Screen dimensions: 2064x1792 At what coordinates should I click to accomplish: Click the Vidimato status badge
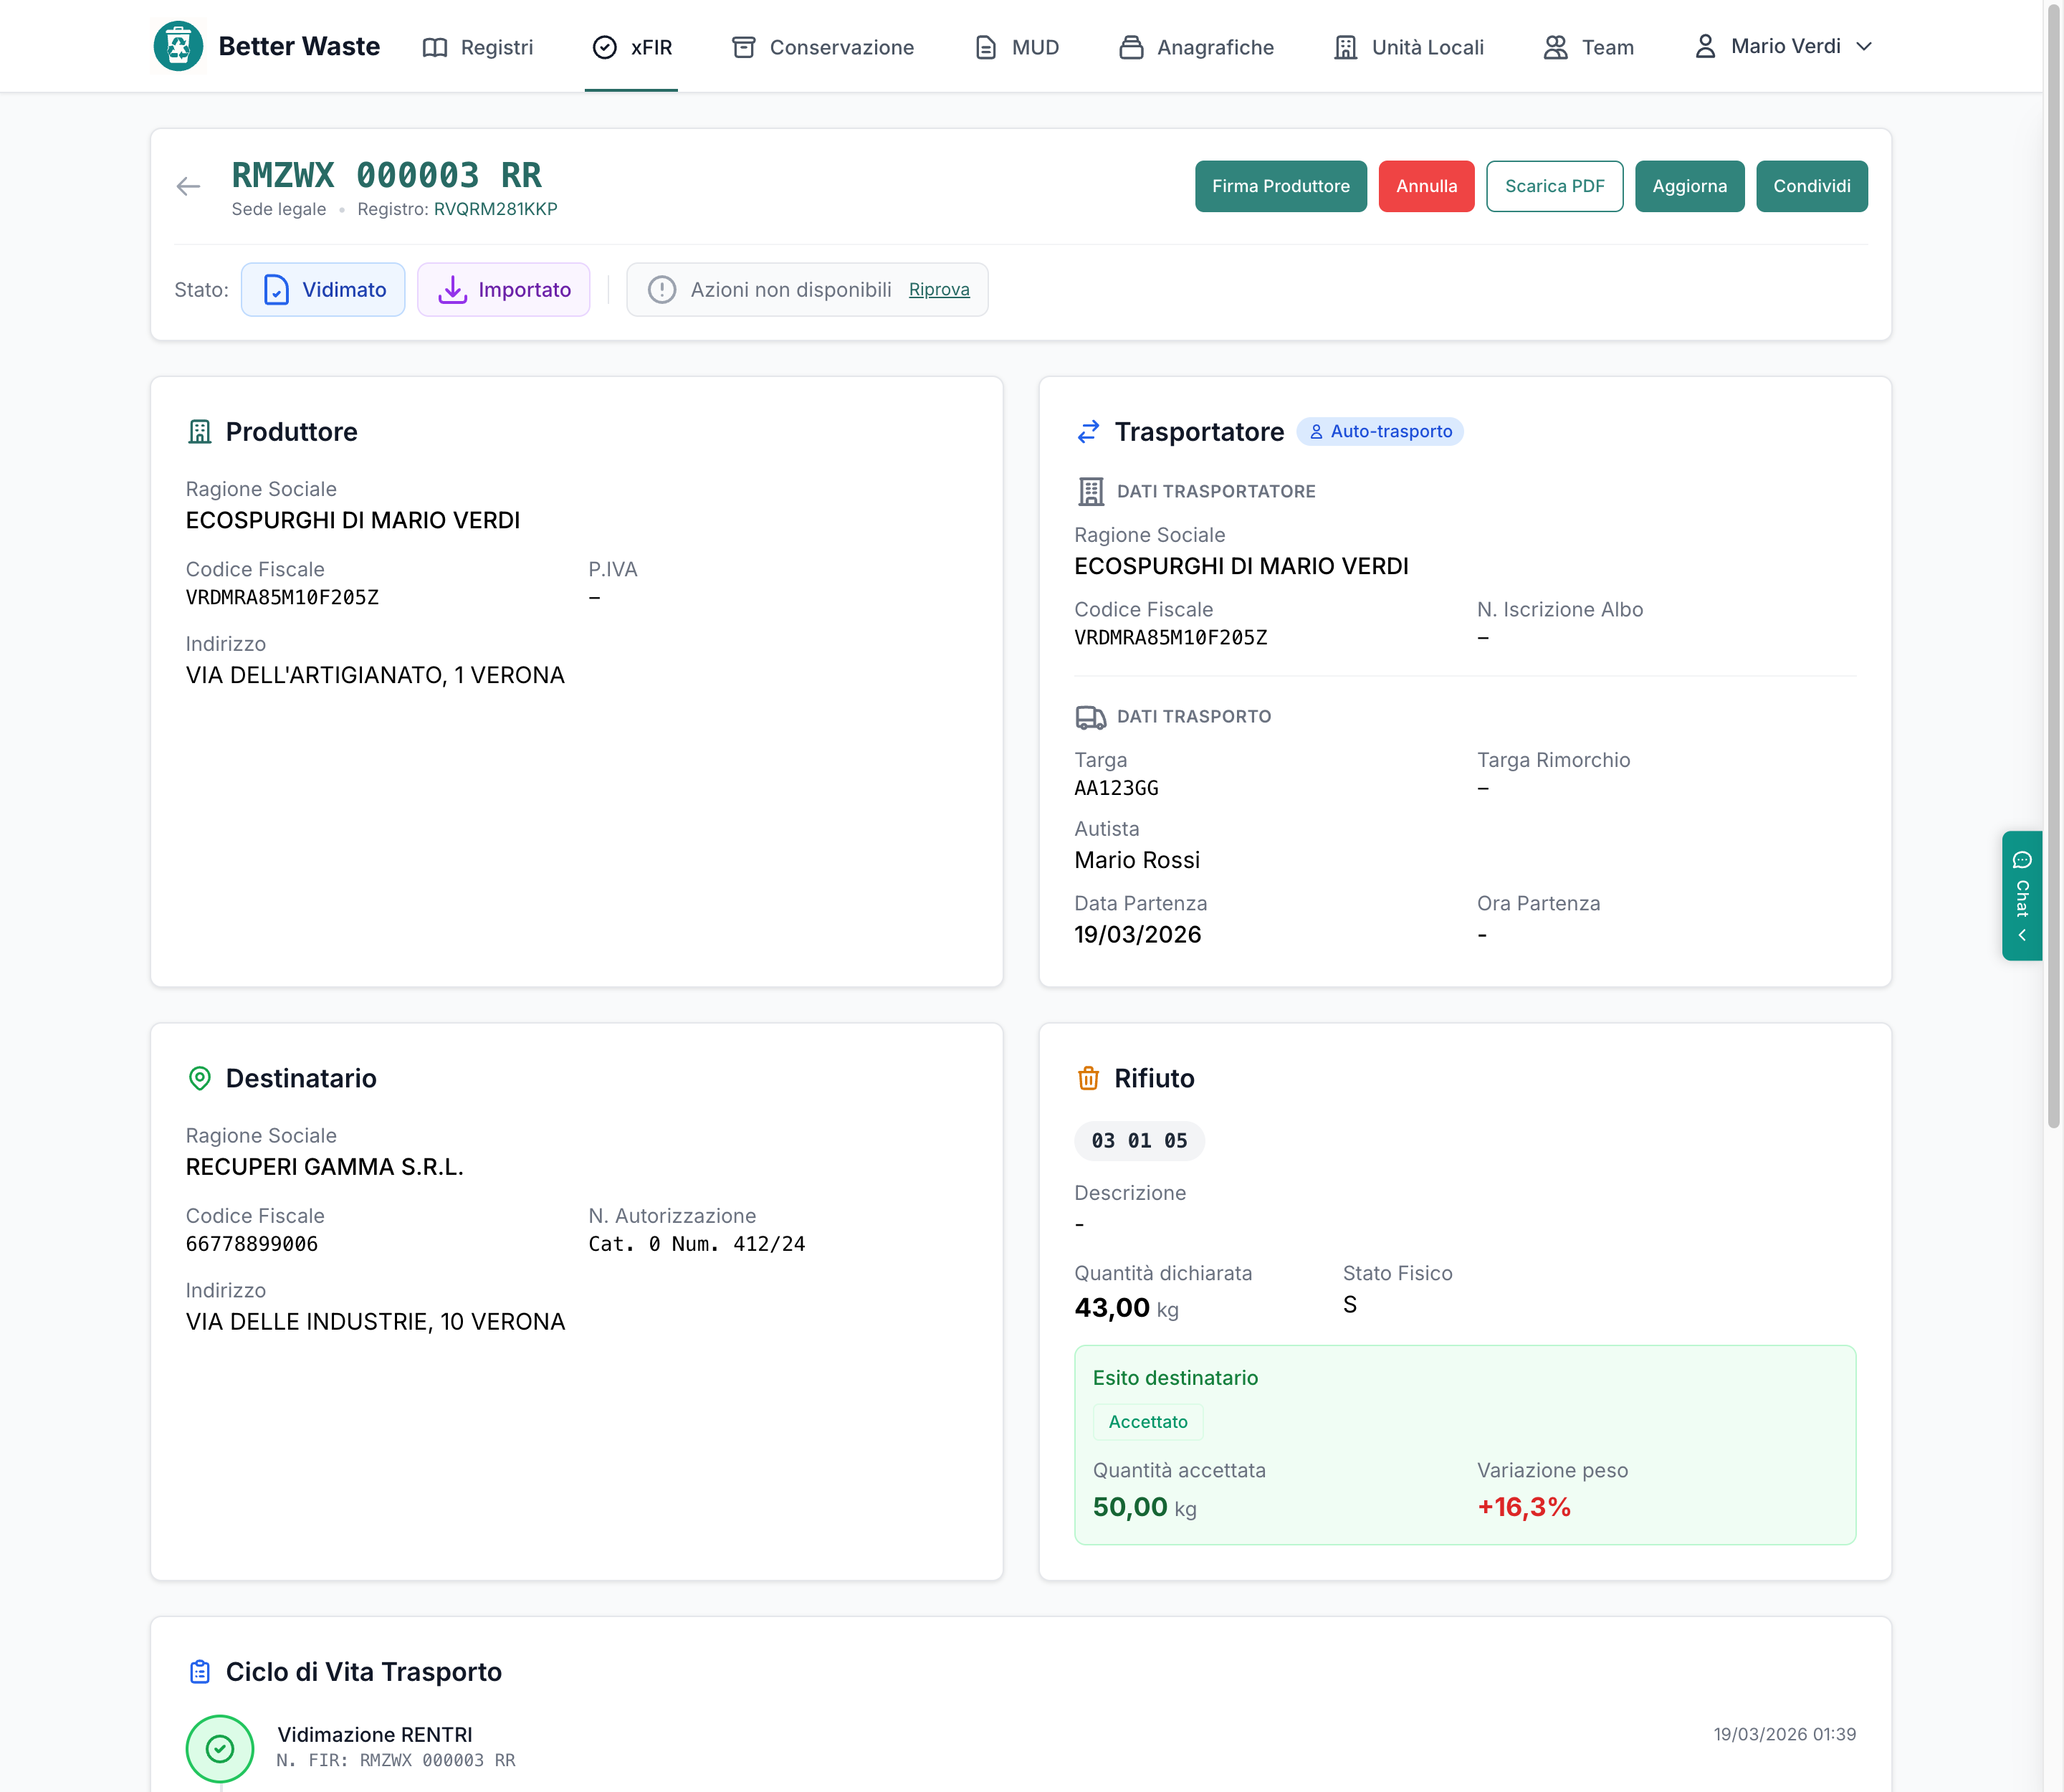pos(323,290)
